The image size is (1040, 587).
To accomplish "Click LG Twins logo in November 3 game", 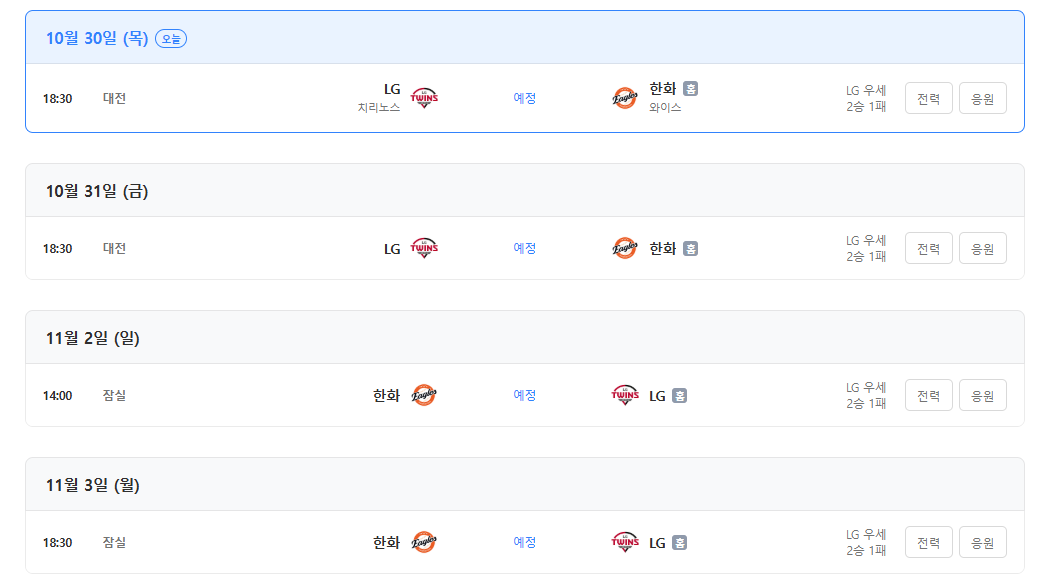I will [x=625, y=542].
